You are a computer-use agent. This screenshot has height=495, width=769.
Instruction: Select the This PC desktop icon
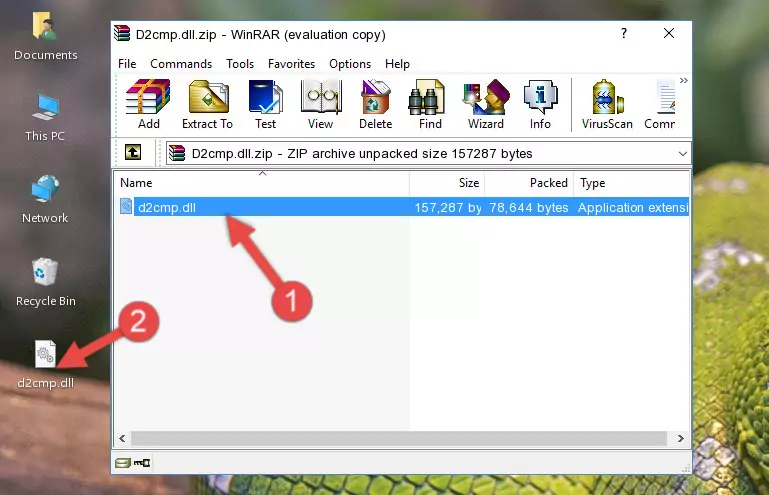(45, 118)
